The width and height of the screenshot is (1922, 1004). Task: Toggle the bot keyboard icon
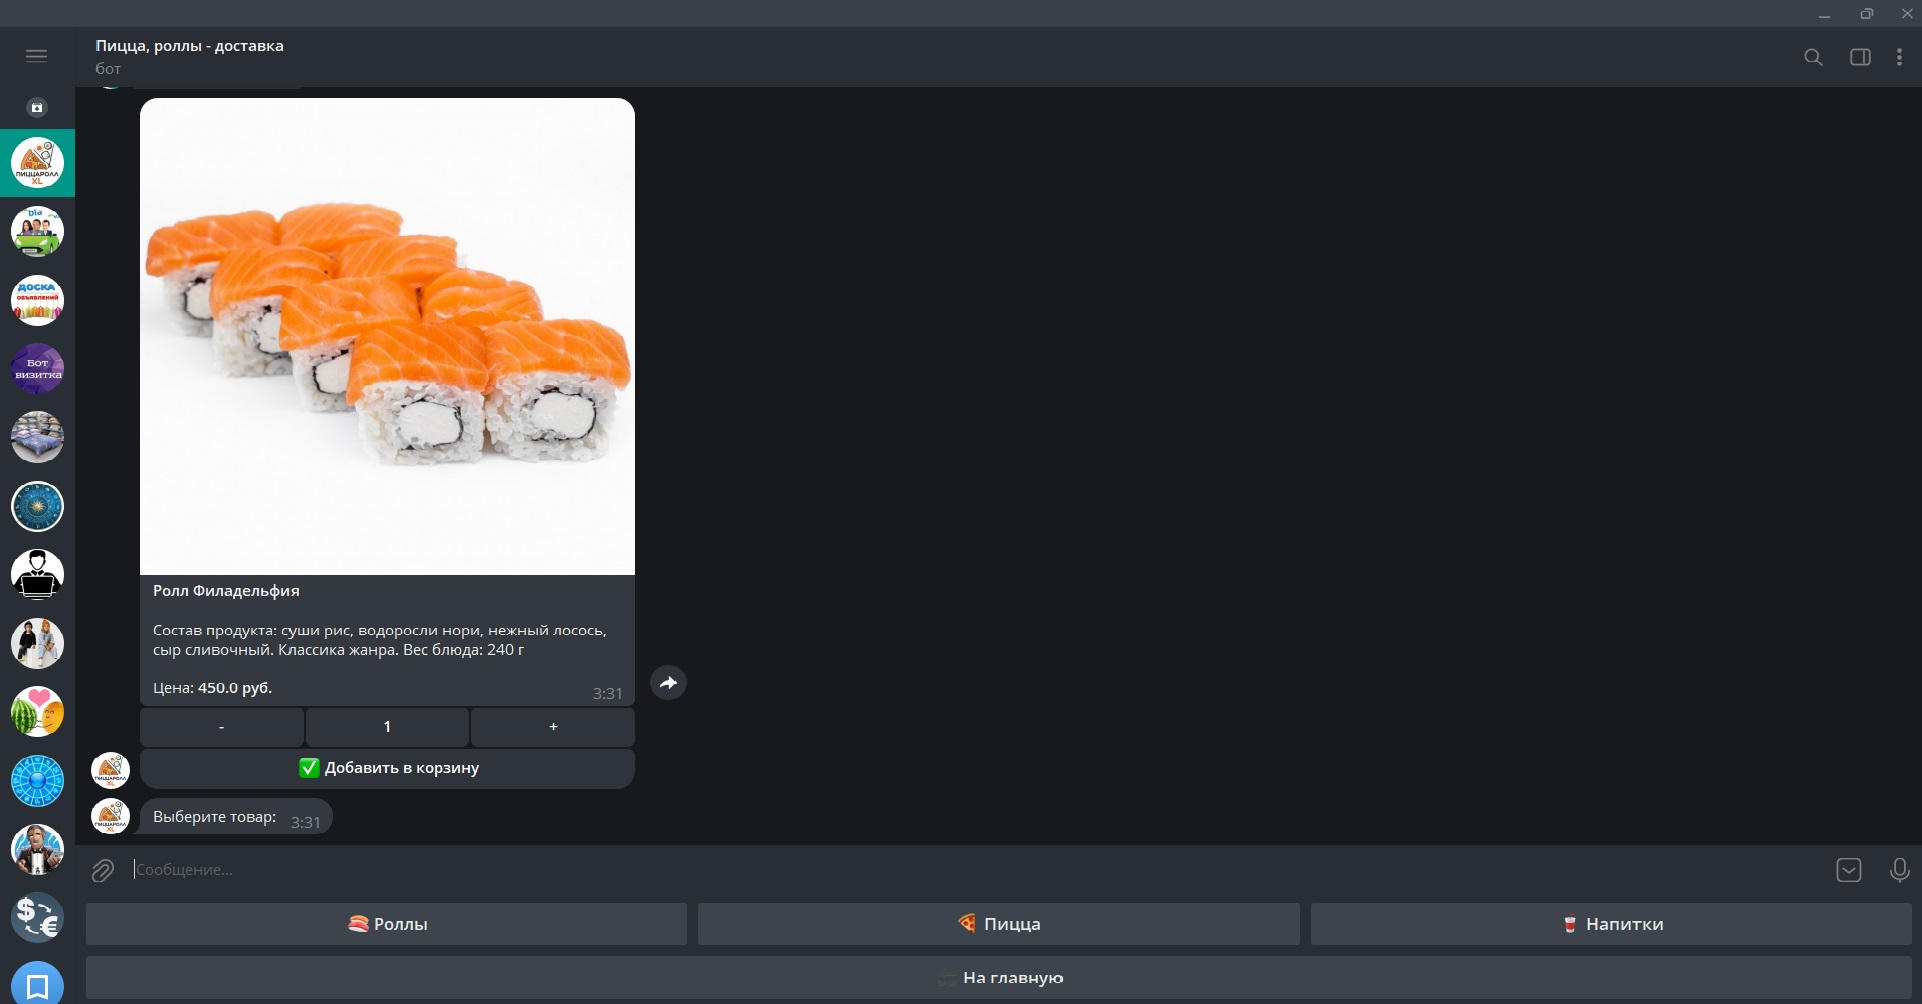click(x=1849, y=870)
